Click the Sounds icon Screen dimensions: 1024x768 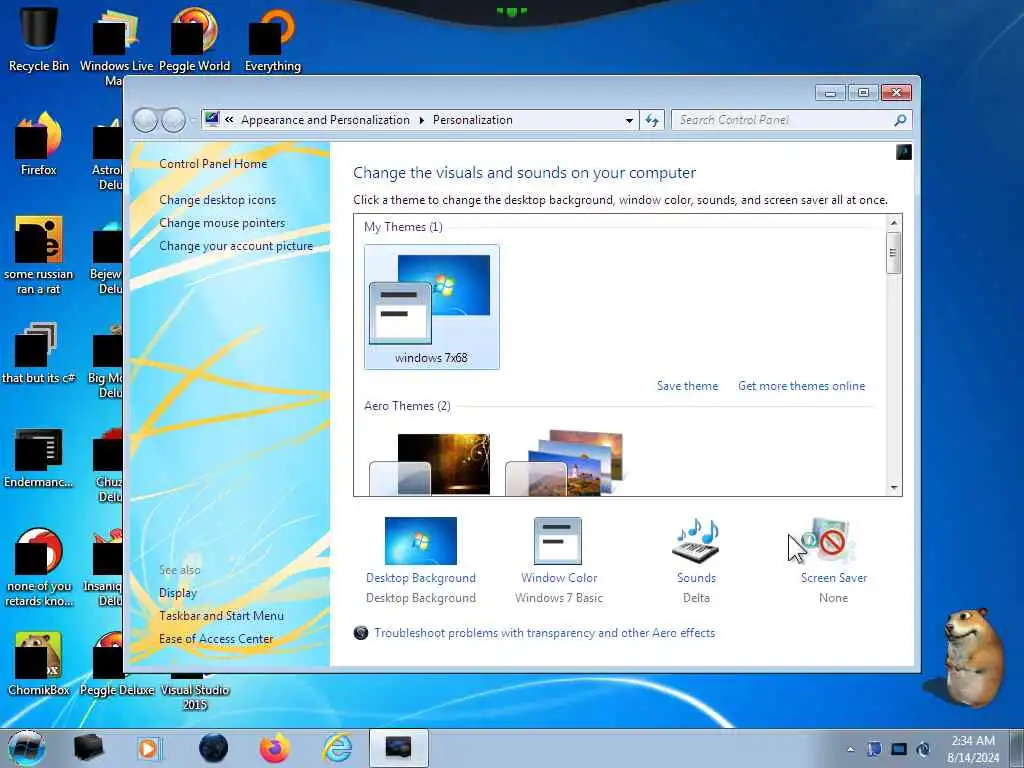[x=696, y=541]
